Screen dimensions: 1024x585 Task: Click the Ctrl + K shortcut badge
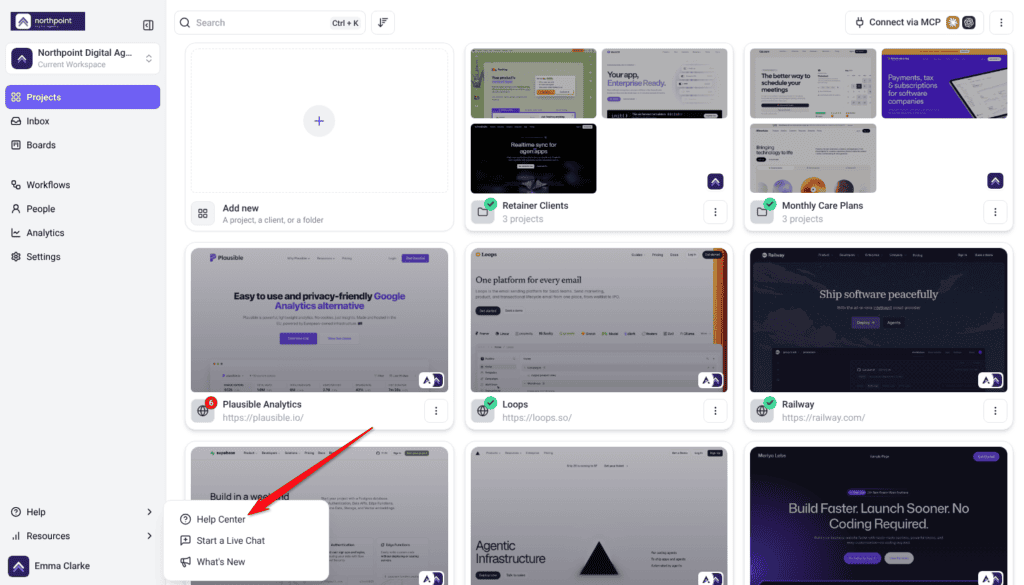tap(345, 23)
